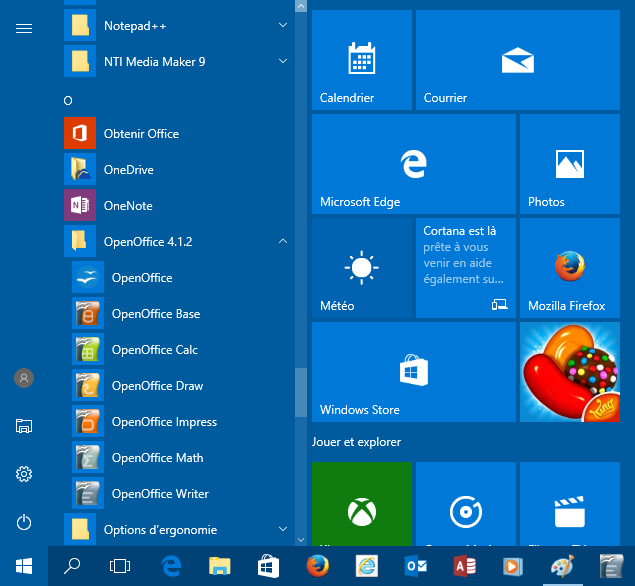Open File Explorer on the taskbar

[220, 566]
